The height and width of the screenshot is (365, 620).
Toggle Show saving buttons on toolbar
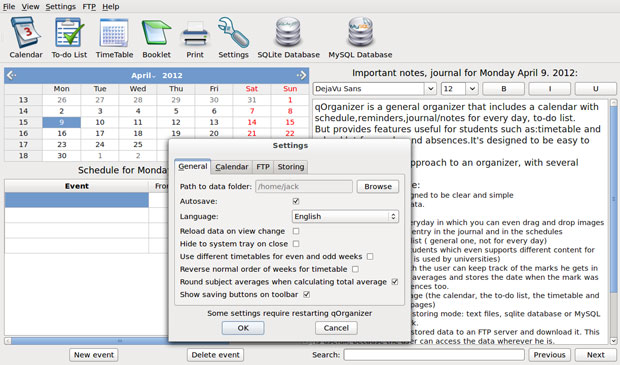306,294
